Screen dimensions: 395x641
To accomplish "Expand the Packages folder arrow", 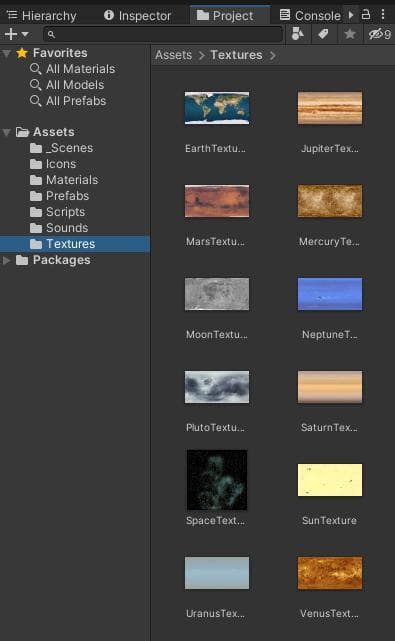I will [7, 260].
